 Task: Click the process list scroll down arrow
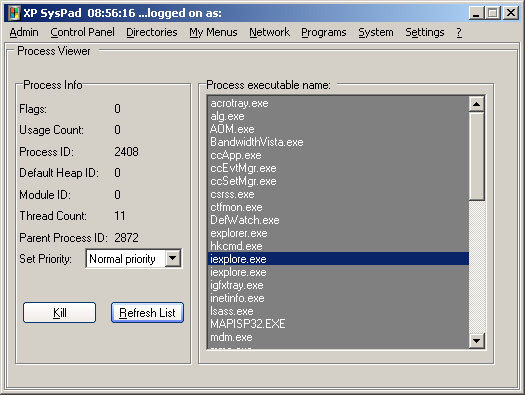coord(476,341)
